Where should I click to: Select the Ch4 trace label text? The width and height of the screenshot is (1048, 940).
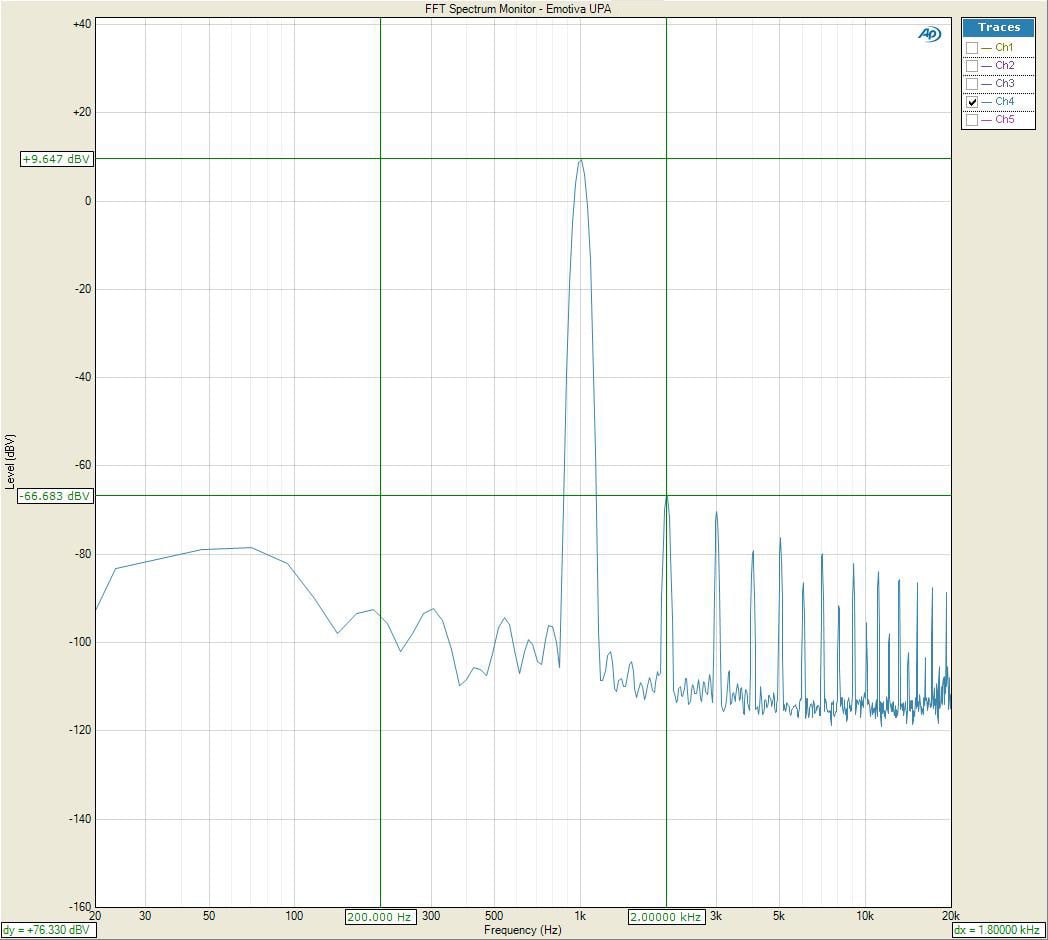click(x=1004, y=102)
